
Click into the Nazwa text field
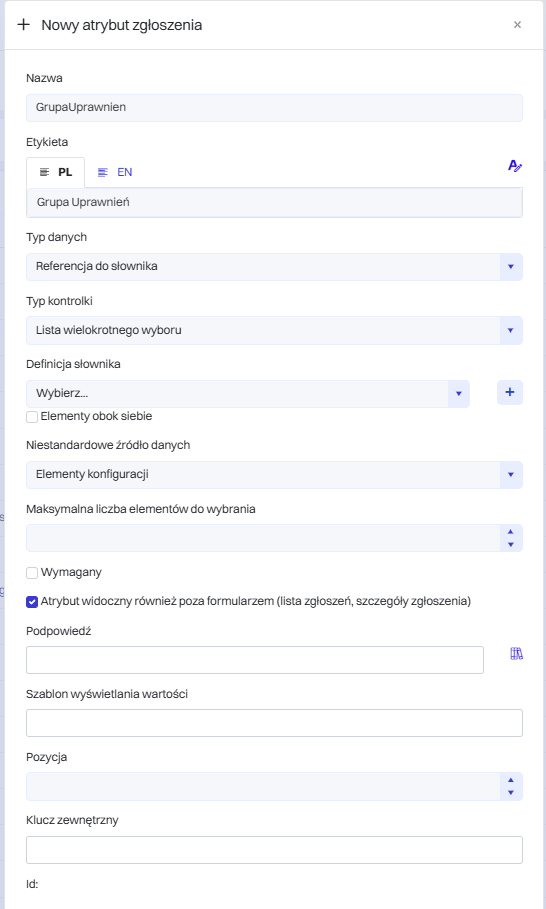pos(274,108)
